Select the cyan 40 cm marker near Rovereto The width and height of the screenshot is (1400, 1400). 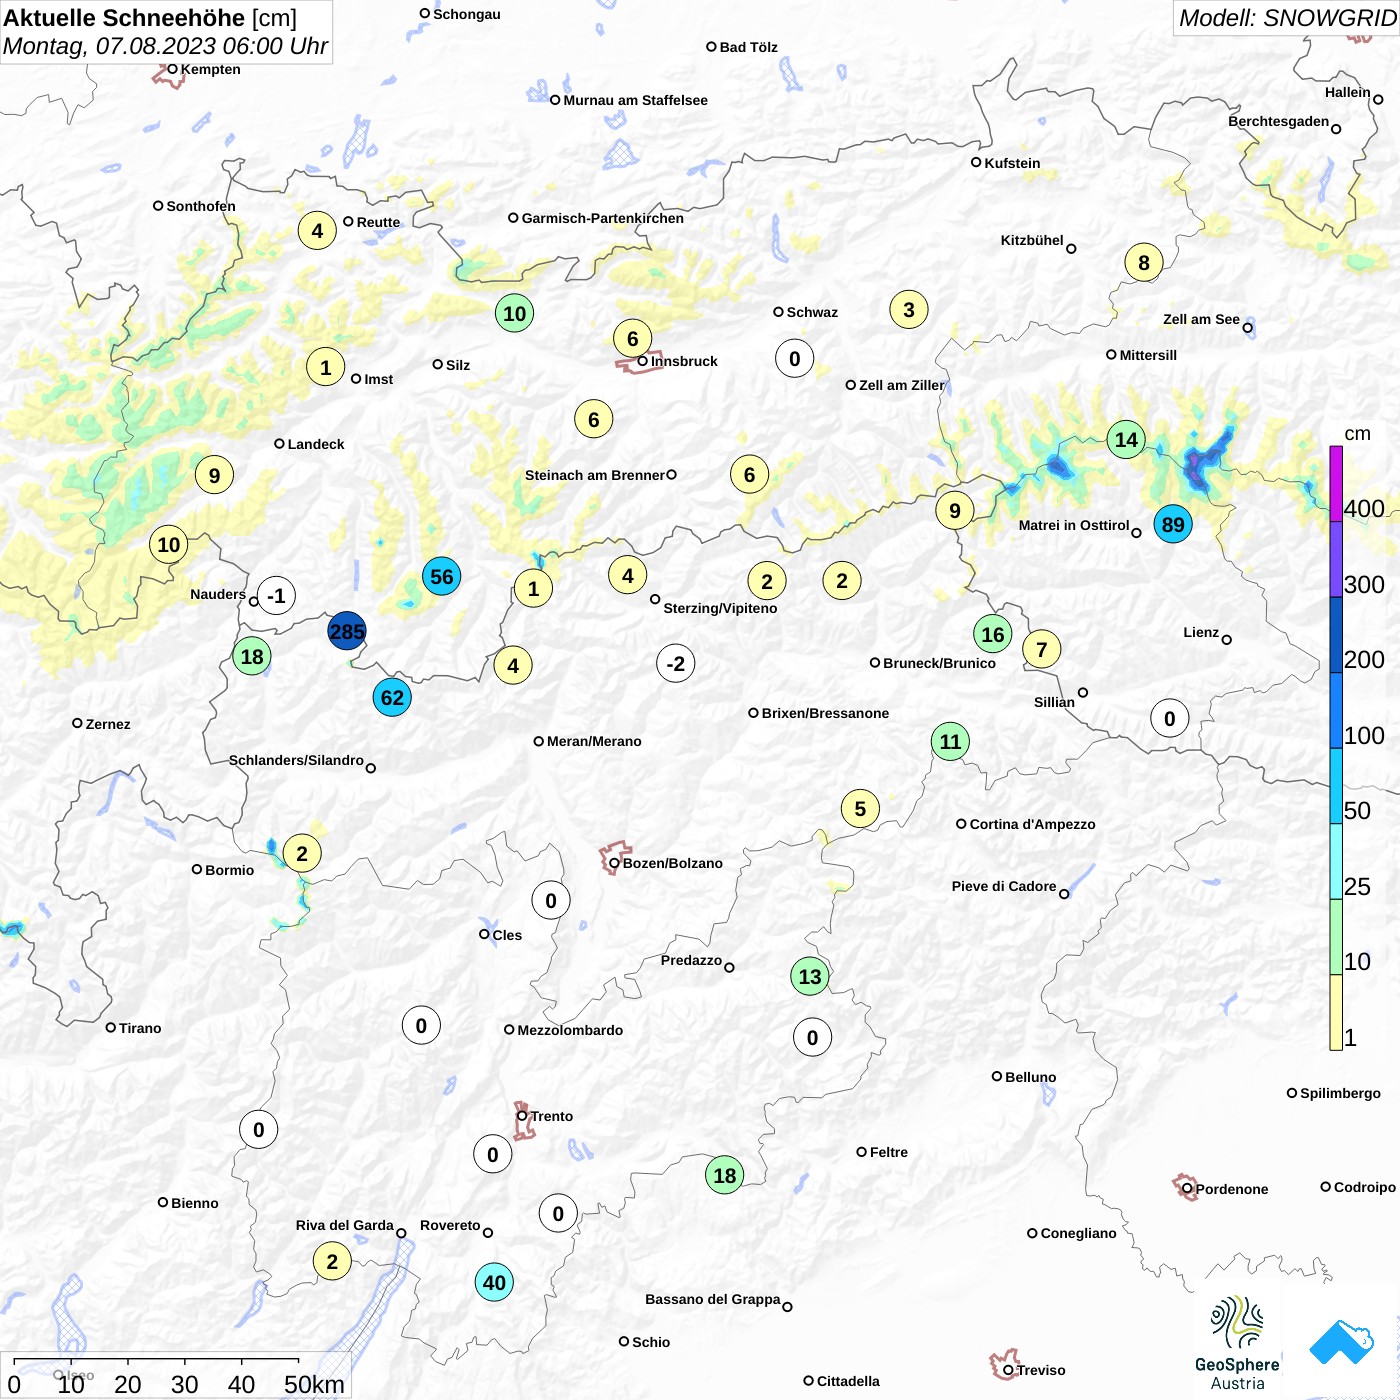tap(494, 1282)
